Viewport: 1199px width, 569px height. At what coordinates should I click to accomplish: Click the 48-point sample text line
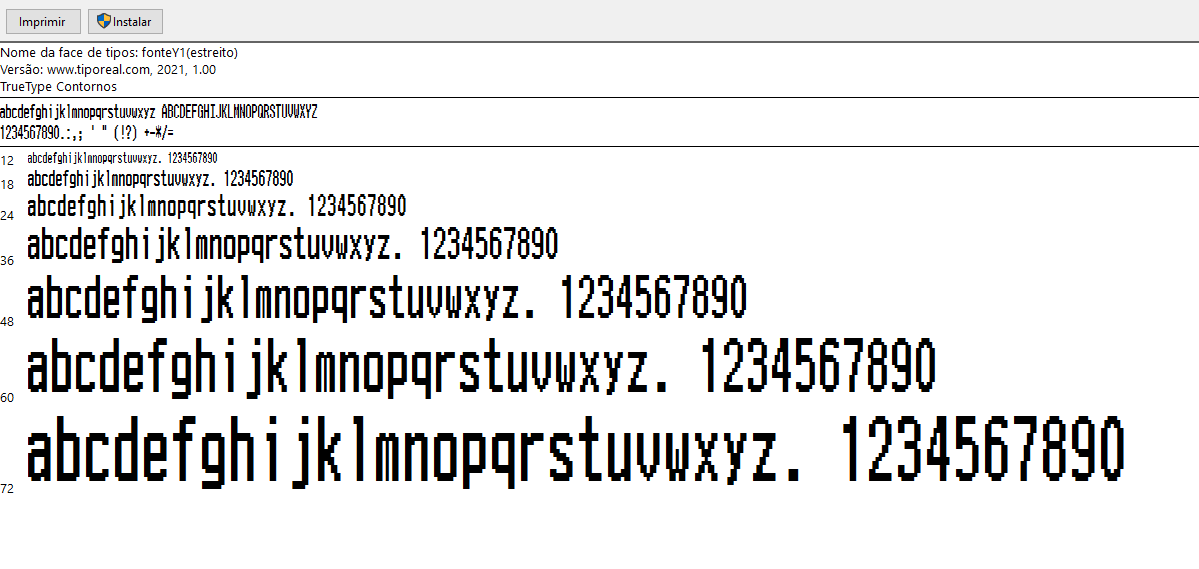(387, 299)
